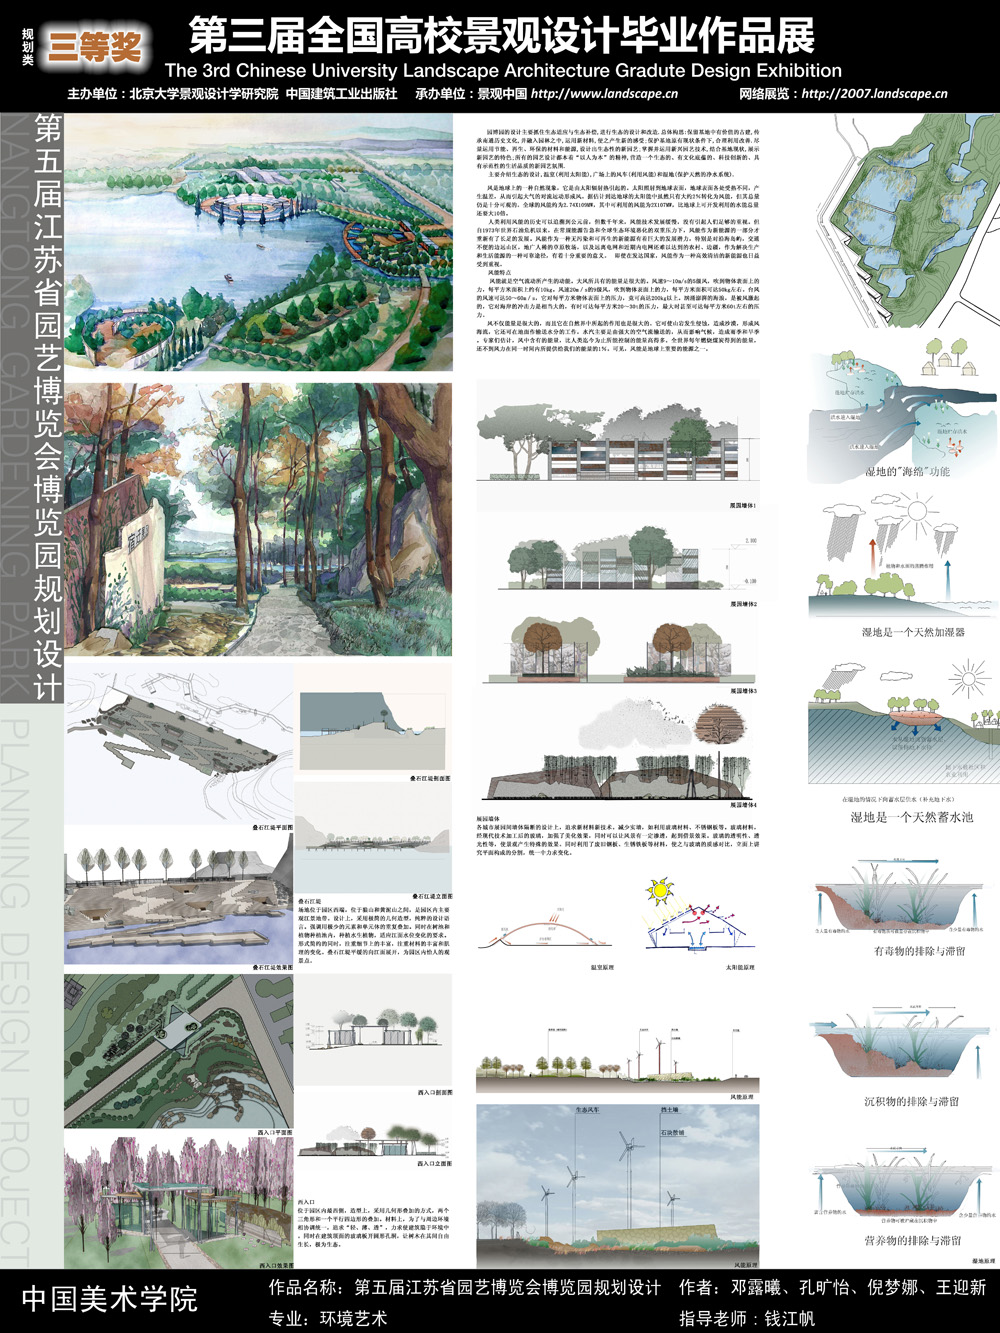Click the 叠石江堤平面图 caption
The width and height of the screenshot is (1000, 1333).
(273, 828)
